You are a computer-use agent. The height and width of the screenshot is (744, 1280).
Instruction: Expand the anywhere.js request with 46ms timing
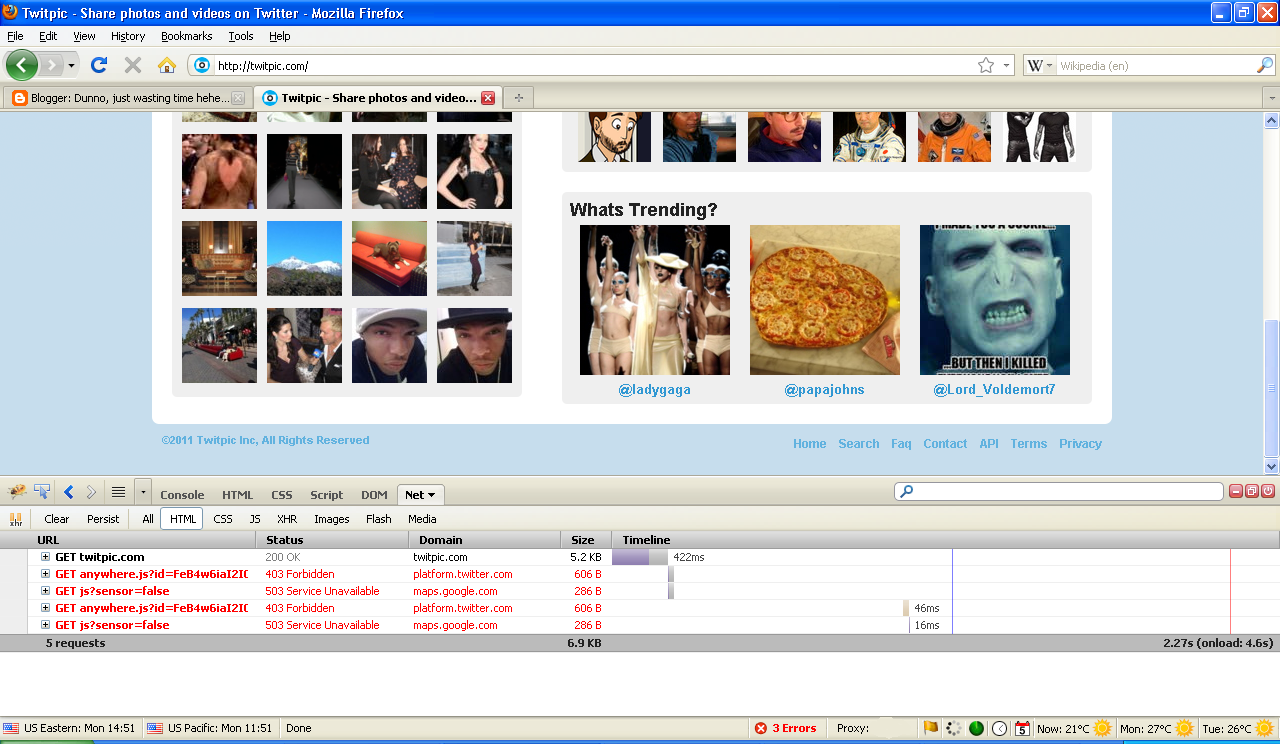pos(45,608)
